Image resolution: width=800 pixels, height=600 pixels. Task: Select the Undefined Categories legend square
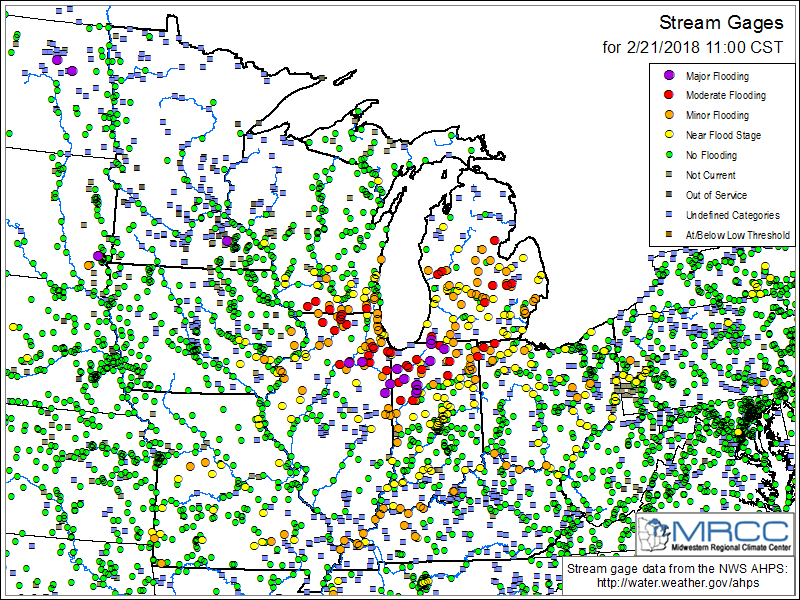(669, 215)
